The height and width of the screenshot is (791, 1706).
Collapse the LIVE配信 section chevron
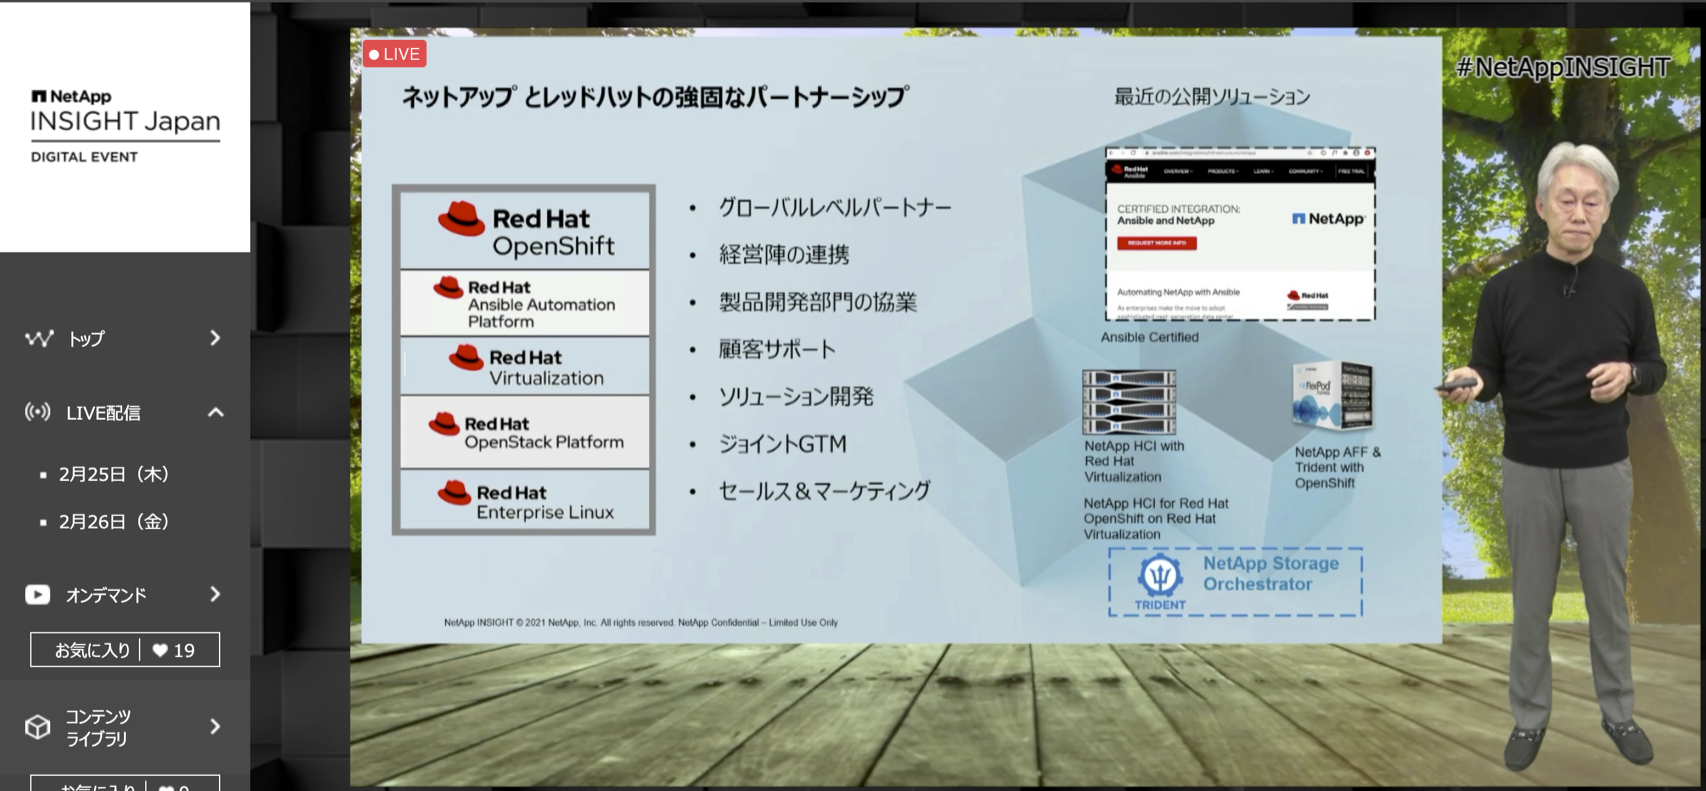(215, 412)
